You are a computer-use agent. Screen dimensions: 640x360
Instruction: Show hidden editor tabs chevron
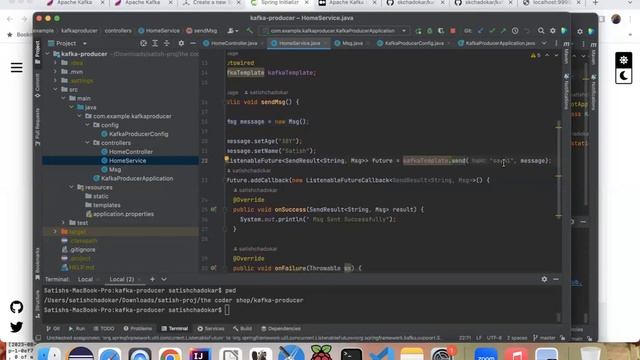tap(544, 43)
